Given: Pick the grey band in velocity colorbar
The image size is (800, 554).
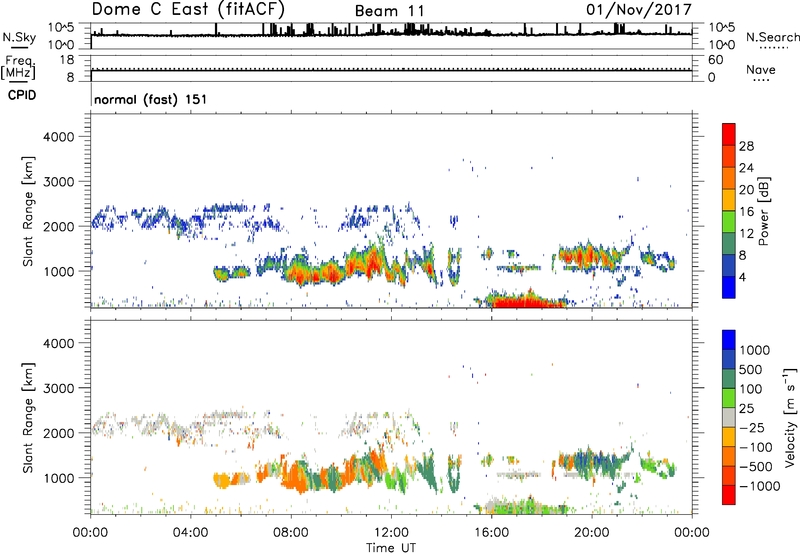Looking at the screenshot, I should [x=729, y=418].
